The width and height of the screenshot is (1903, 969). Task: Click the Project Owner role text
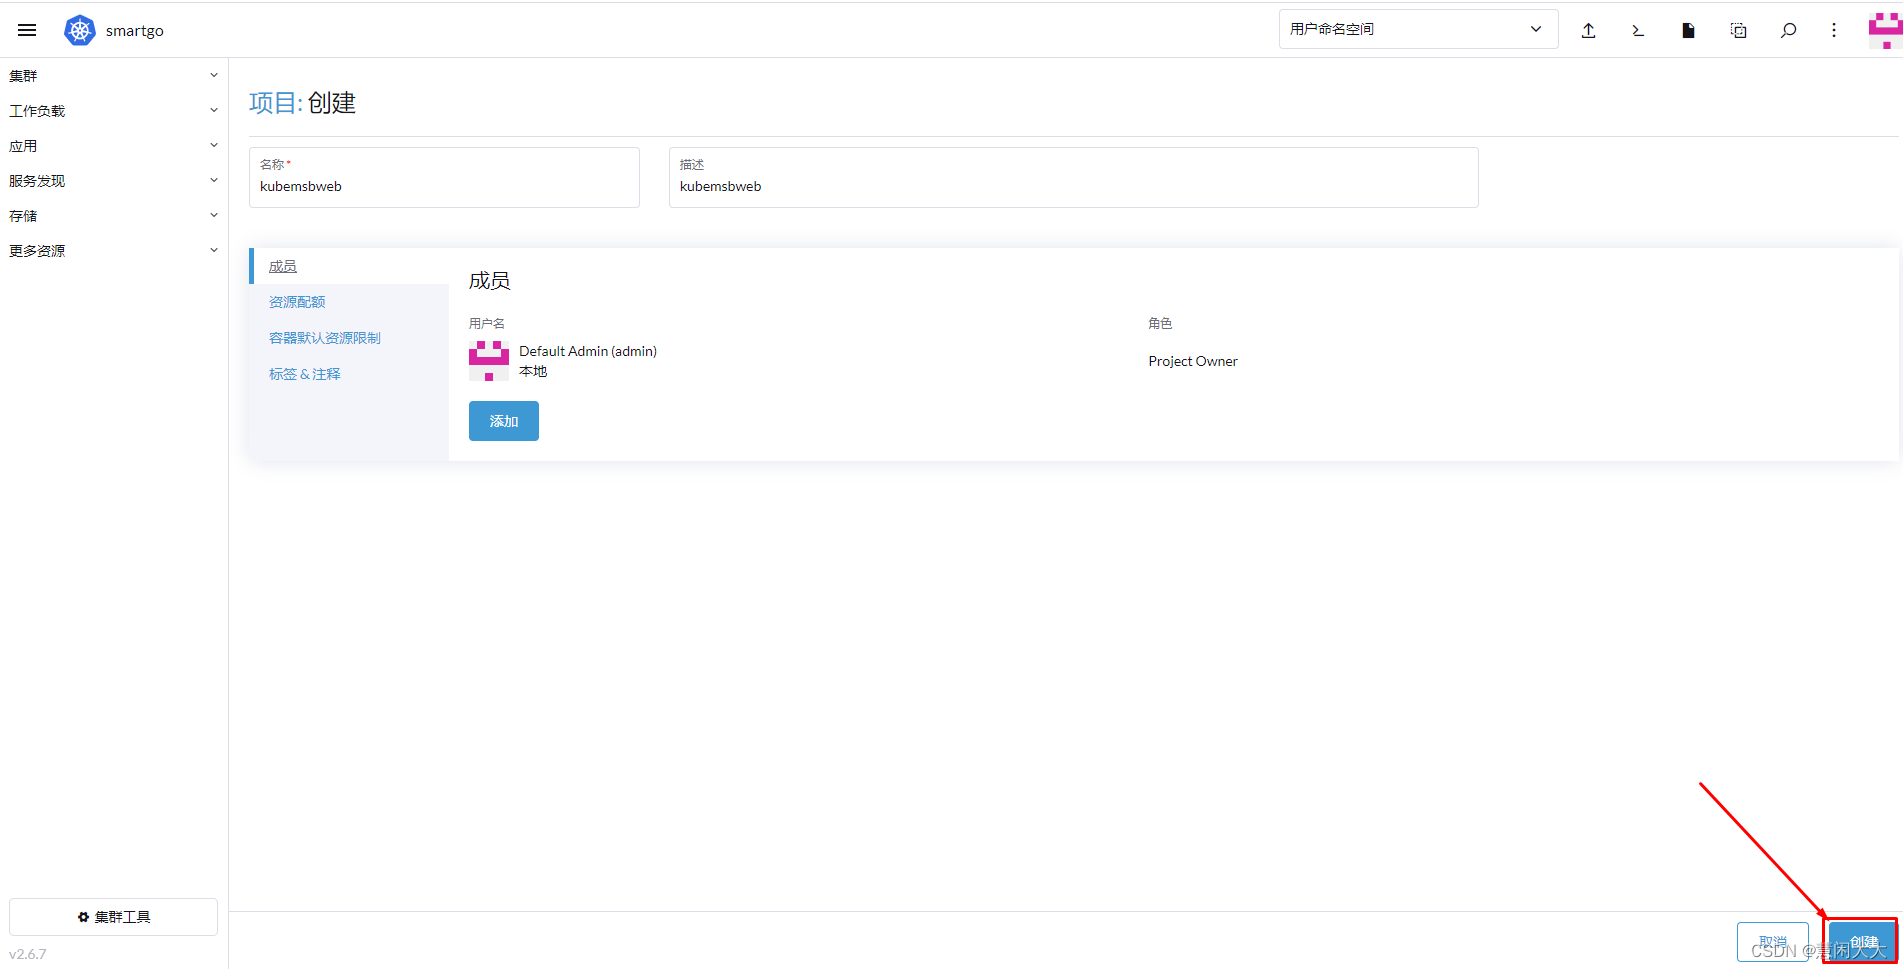coord(1193,361)
